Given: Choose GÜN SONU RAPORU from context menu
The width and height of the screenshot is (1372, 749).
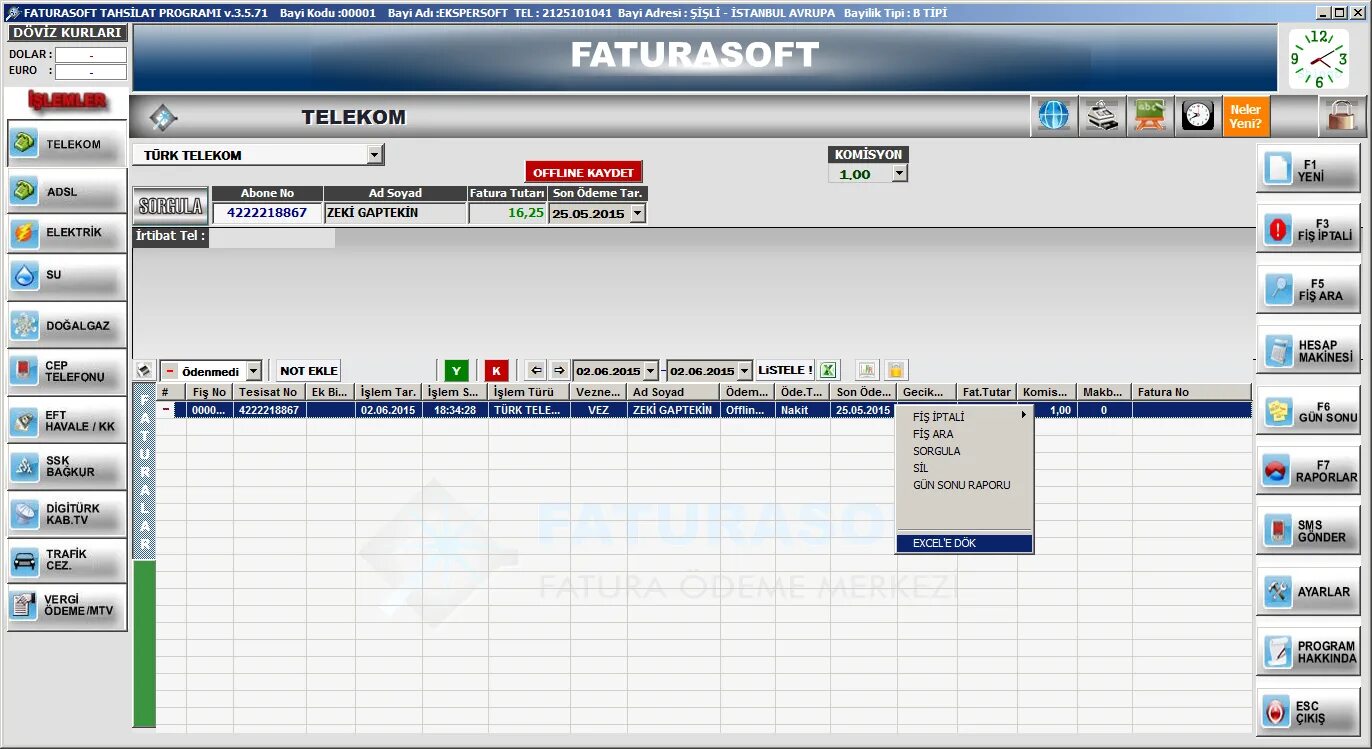Looking at the screenshot, I should [x=965, y=485].
